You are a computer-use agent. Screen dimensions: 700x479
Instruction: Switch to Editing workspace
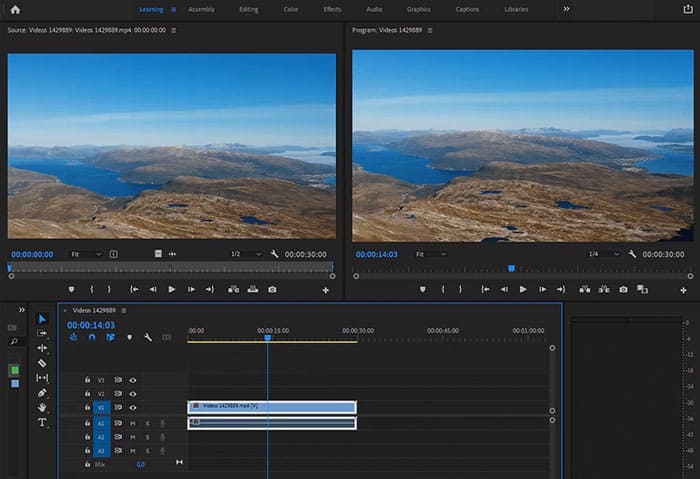(249, 9)
